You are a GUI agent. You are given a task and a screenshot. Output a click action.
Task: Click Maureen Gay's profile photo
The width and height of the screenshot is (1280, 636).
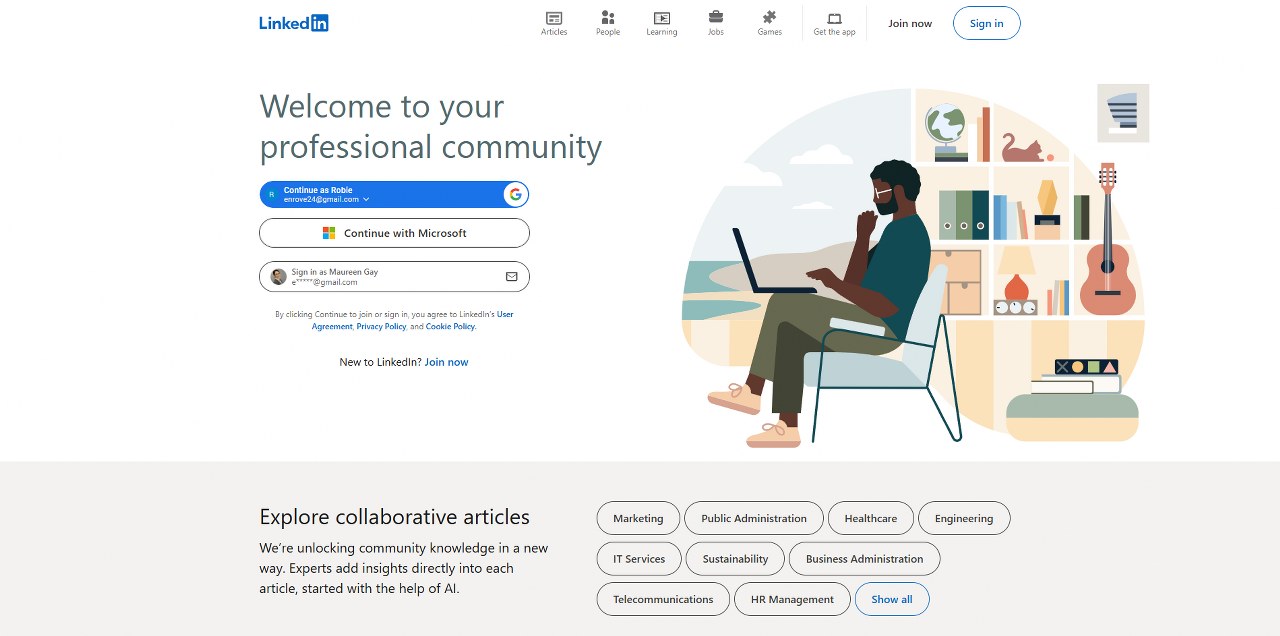coord(279,277)
